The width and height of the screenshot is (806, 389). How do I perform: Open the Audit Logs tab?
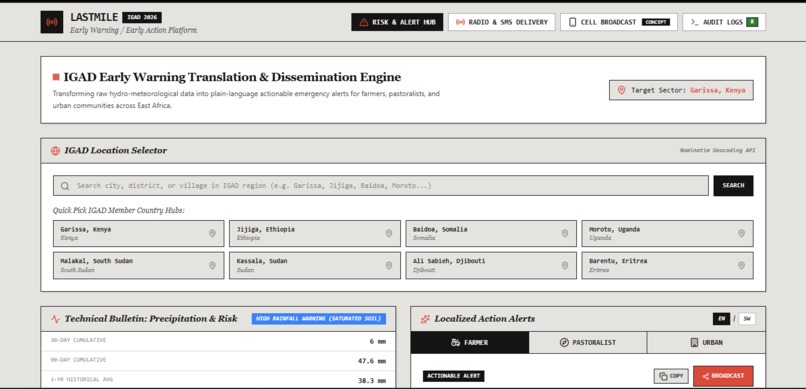click(x=724, y=22)
